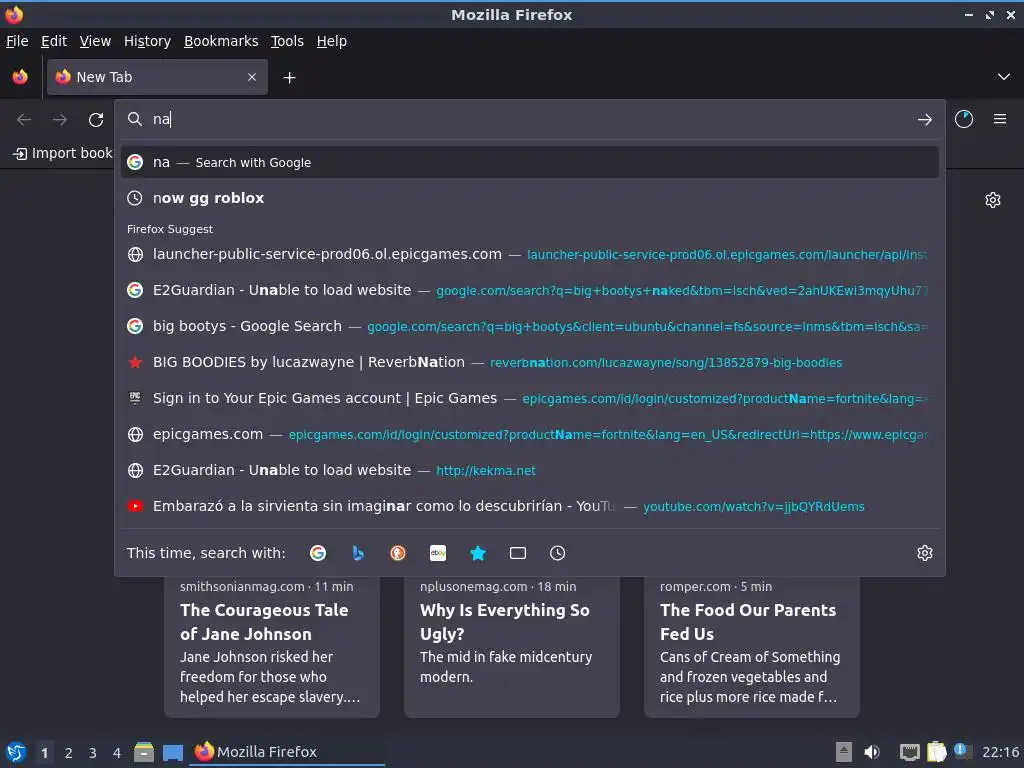Search history using the clock icon
1024x768 pixels.
(x=558, y=553)
